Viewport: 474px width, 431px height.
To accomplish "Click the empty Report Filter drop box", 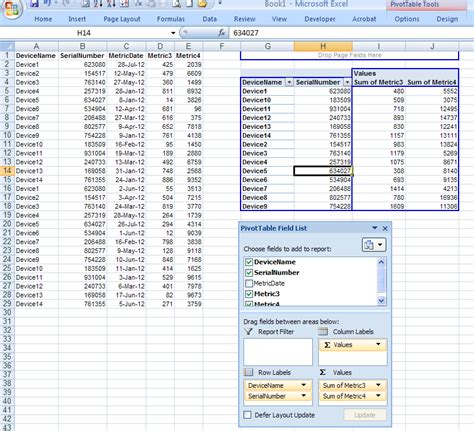I will 278,352.
